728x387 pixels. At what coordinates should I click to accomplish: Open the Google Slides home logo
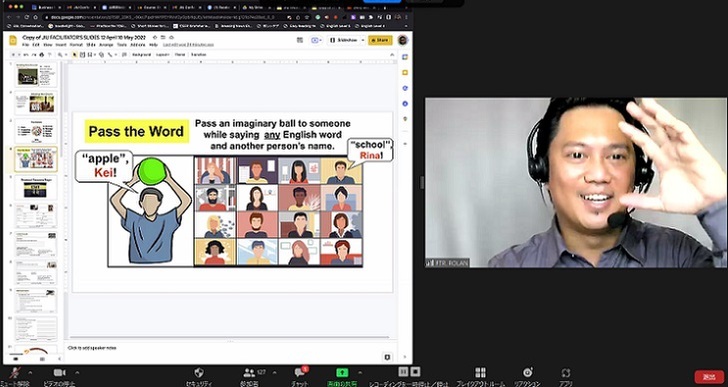(x=13, y=40)
